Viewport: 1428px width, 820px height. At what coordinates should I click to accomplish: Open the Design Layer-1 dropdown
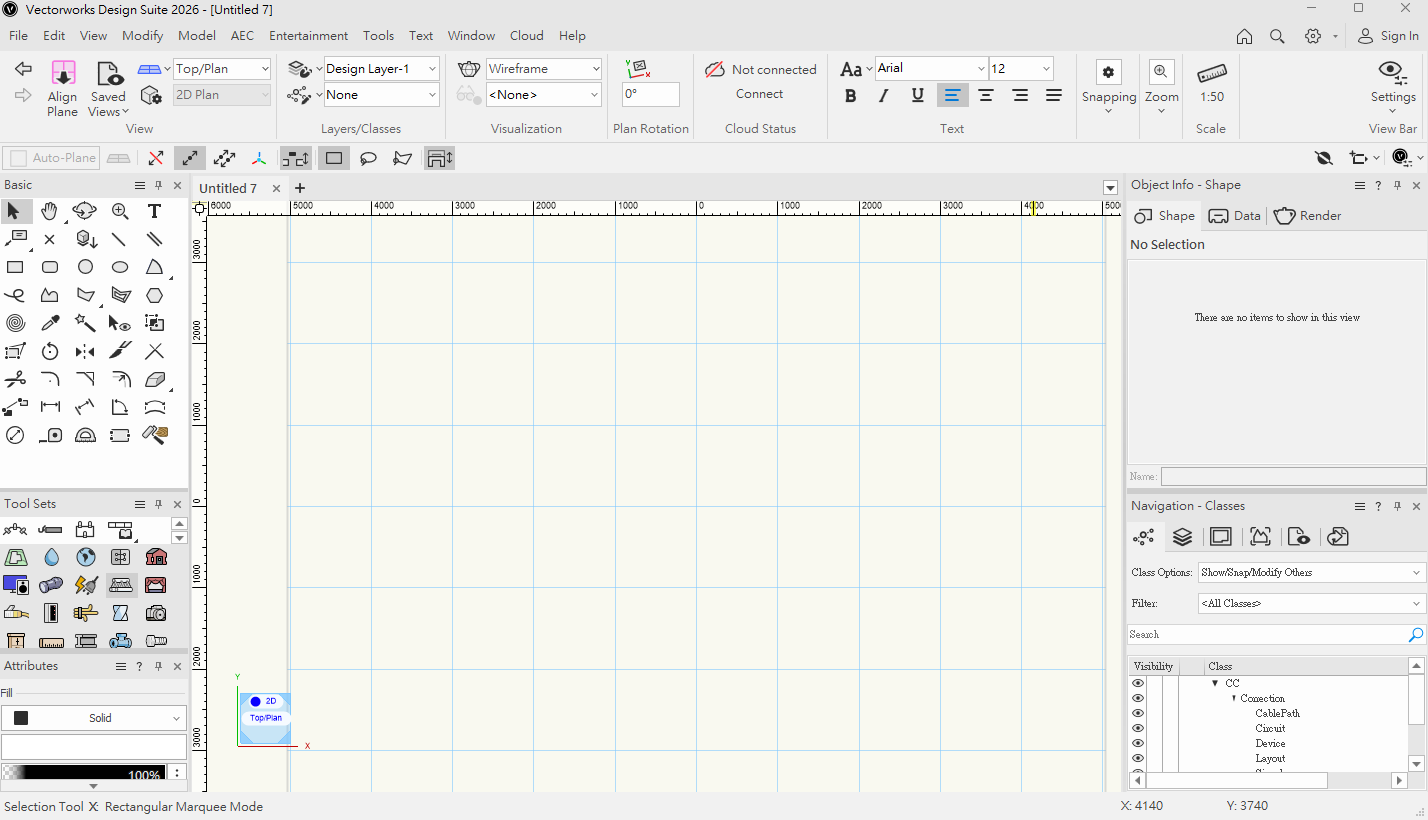coord(381,69)
